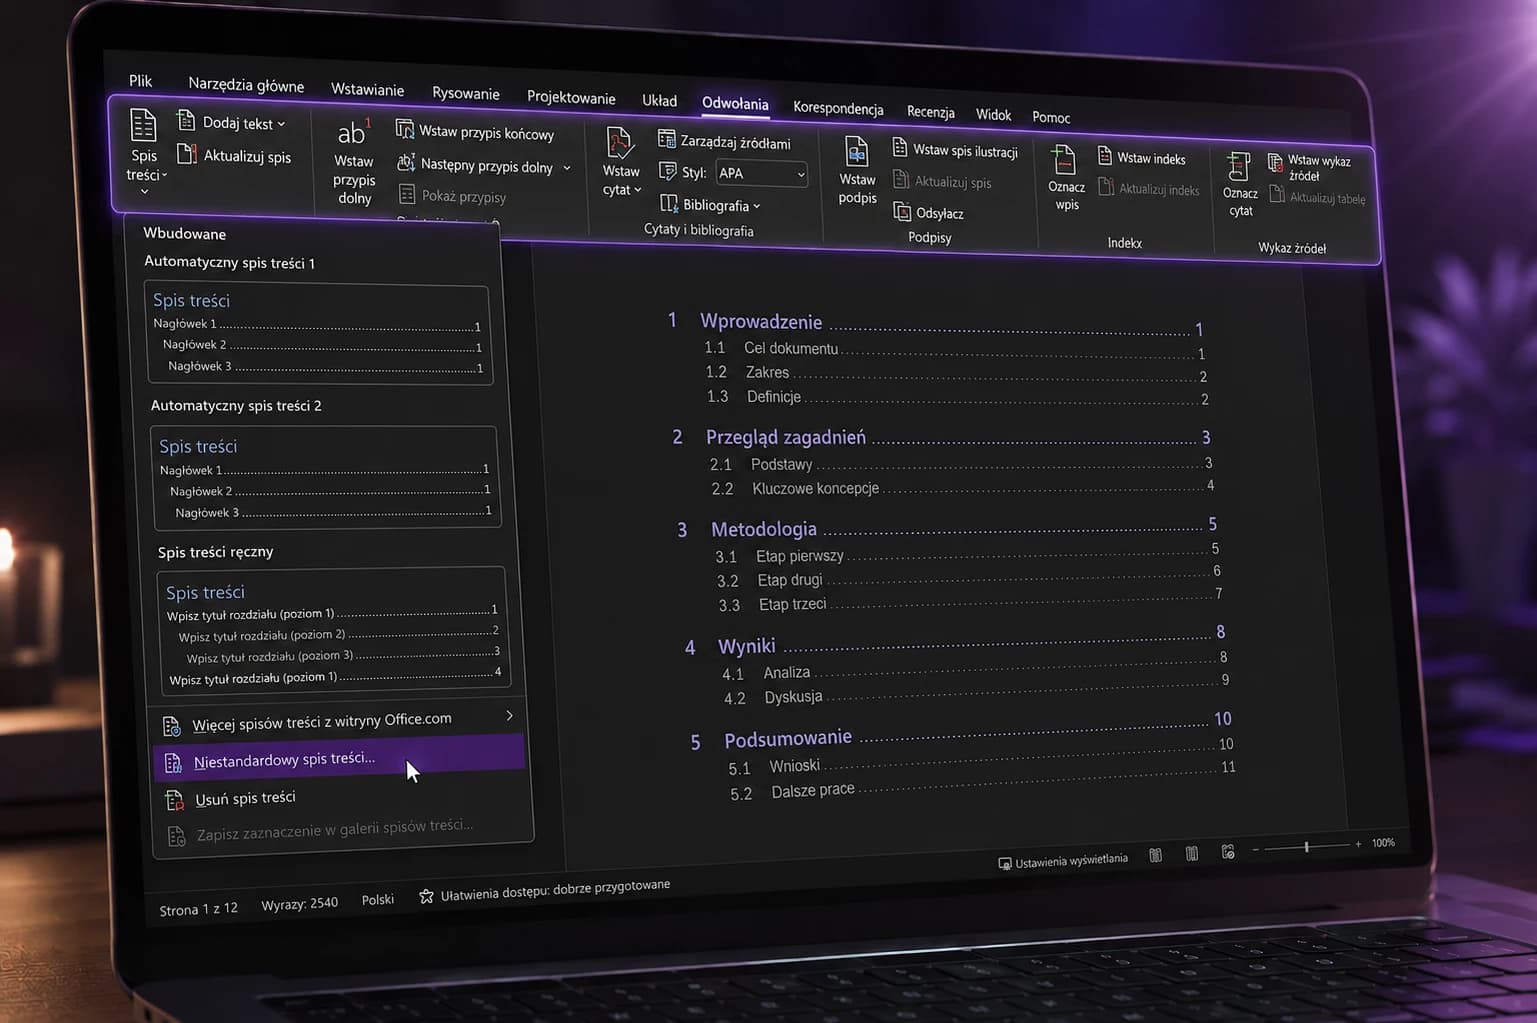Click the Aktualizuj spis button
Image resolution: width=1537 pixels, height=1023 pixels.
[x=234, y=155]
